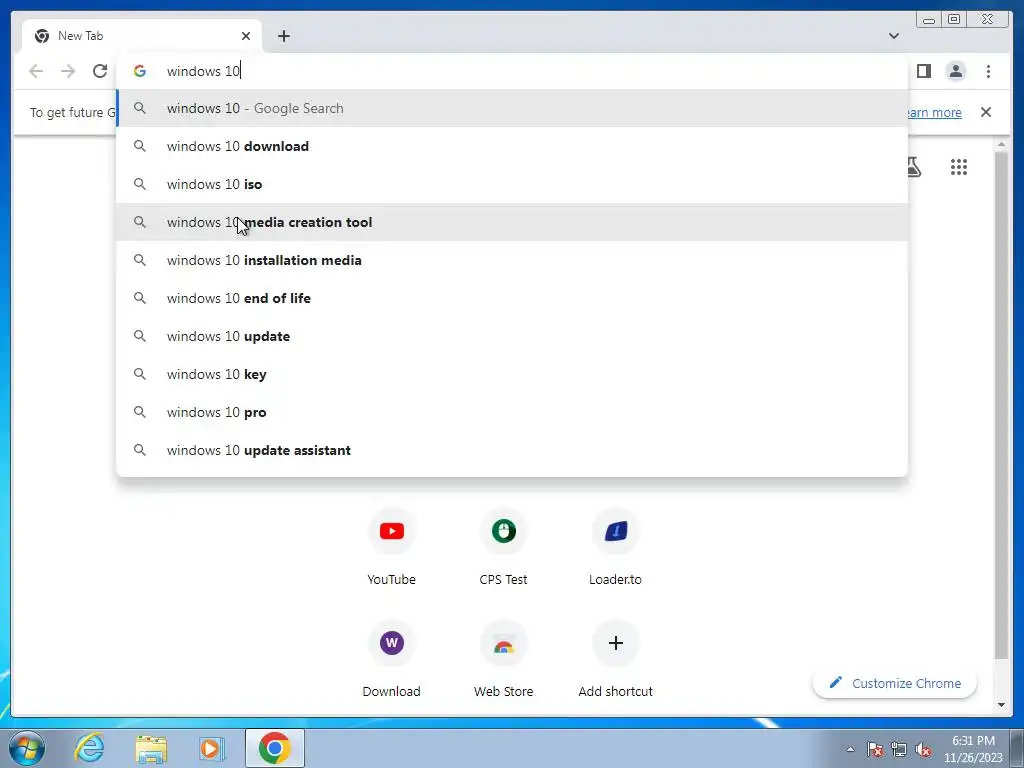Pick 'windows 10 key' suggestion
The image size is (1024, 768).
512,374
